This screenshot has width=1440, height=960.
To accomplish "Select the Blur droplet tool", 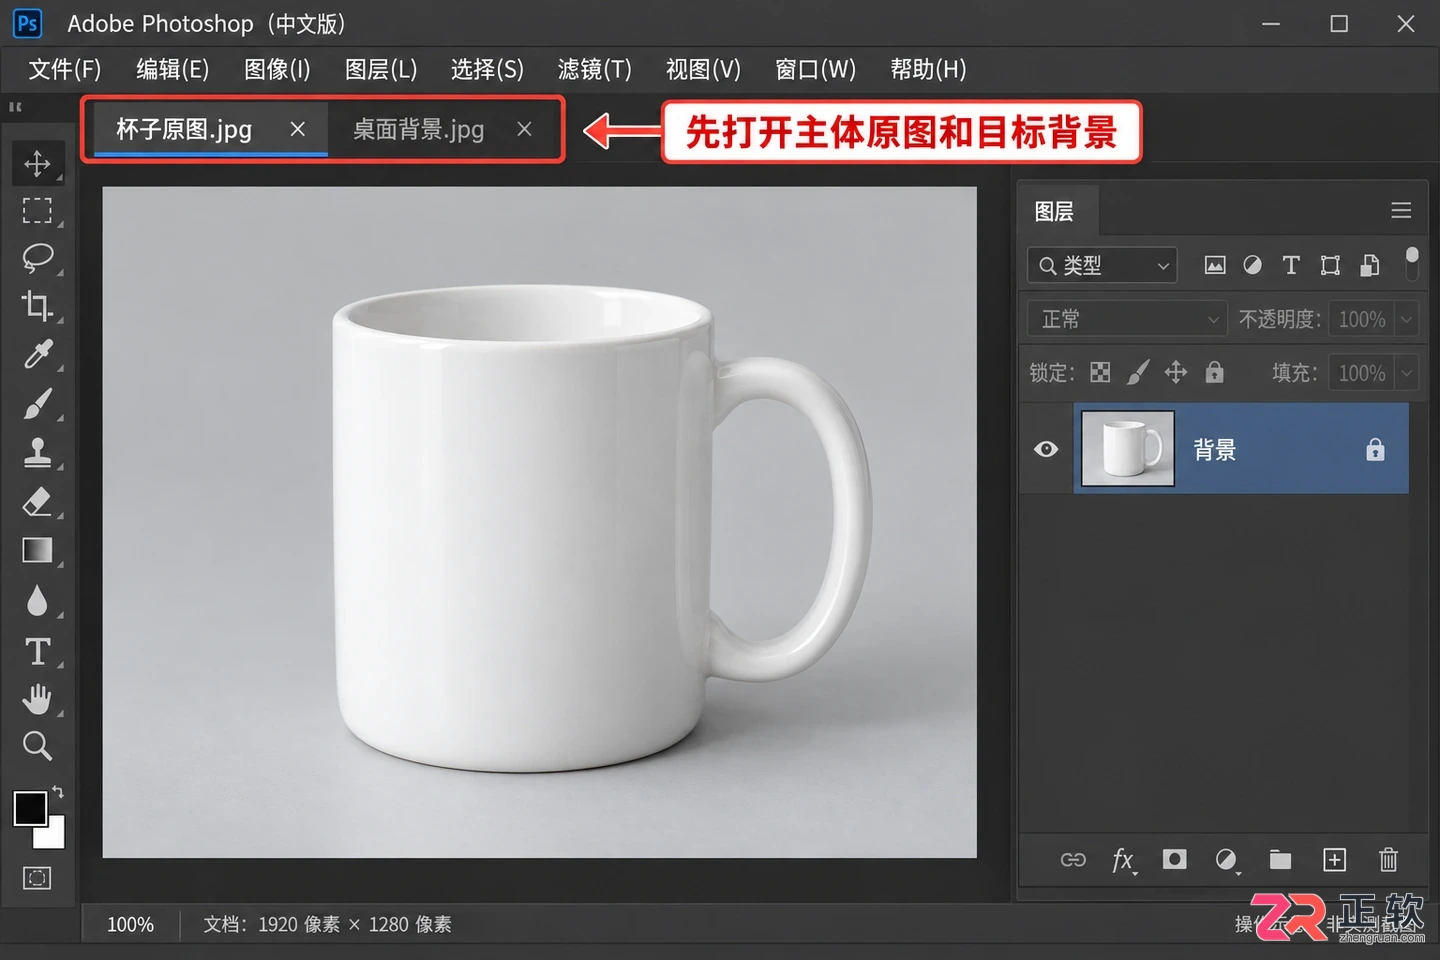I will pos(37,600).
